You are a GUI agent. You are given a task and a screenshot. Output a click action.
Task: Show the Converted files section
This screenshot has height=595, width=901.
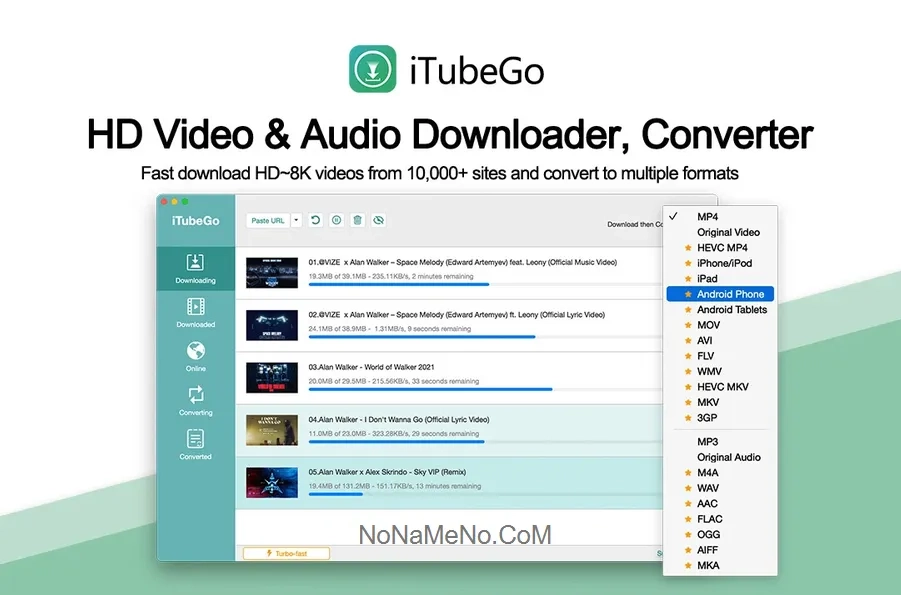(195, 444)
